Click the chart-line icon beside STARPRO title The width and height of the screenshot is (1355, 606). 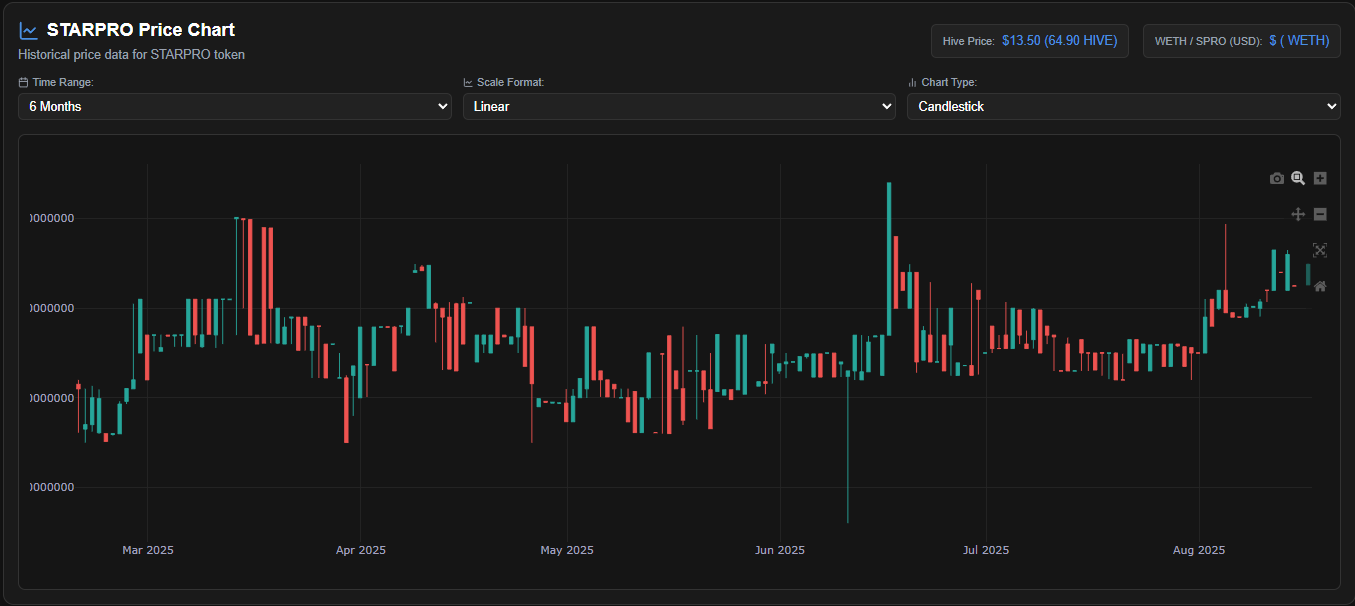pos(28,31)
